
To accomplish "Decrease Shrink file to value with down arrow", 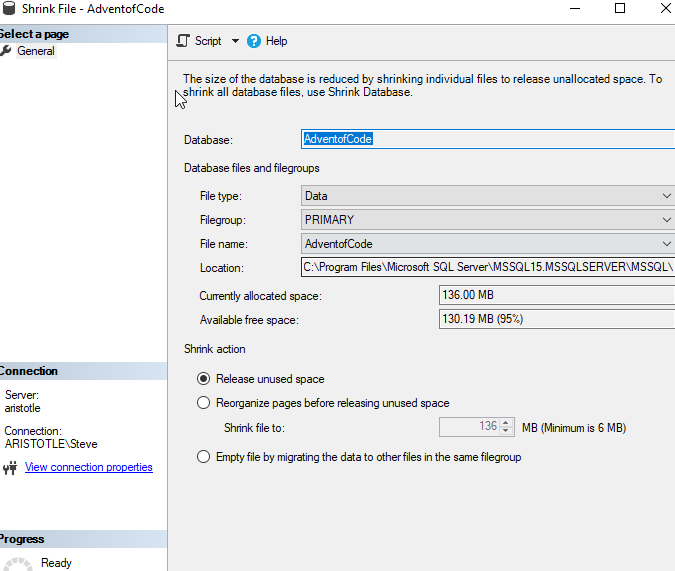I will [x=506, y=431].
